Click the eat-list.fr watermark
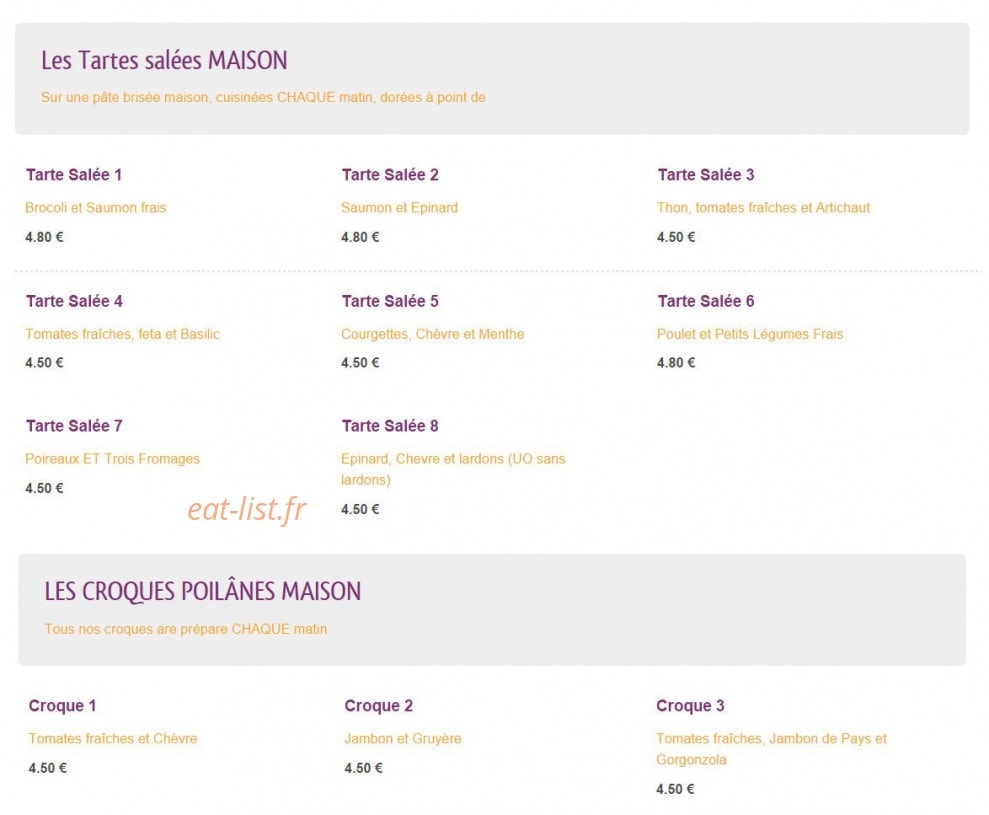This screenshot has height=815, width=989. click(247, 509)
